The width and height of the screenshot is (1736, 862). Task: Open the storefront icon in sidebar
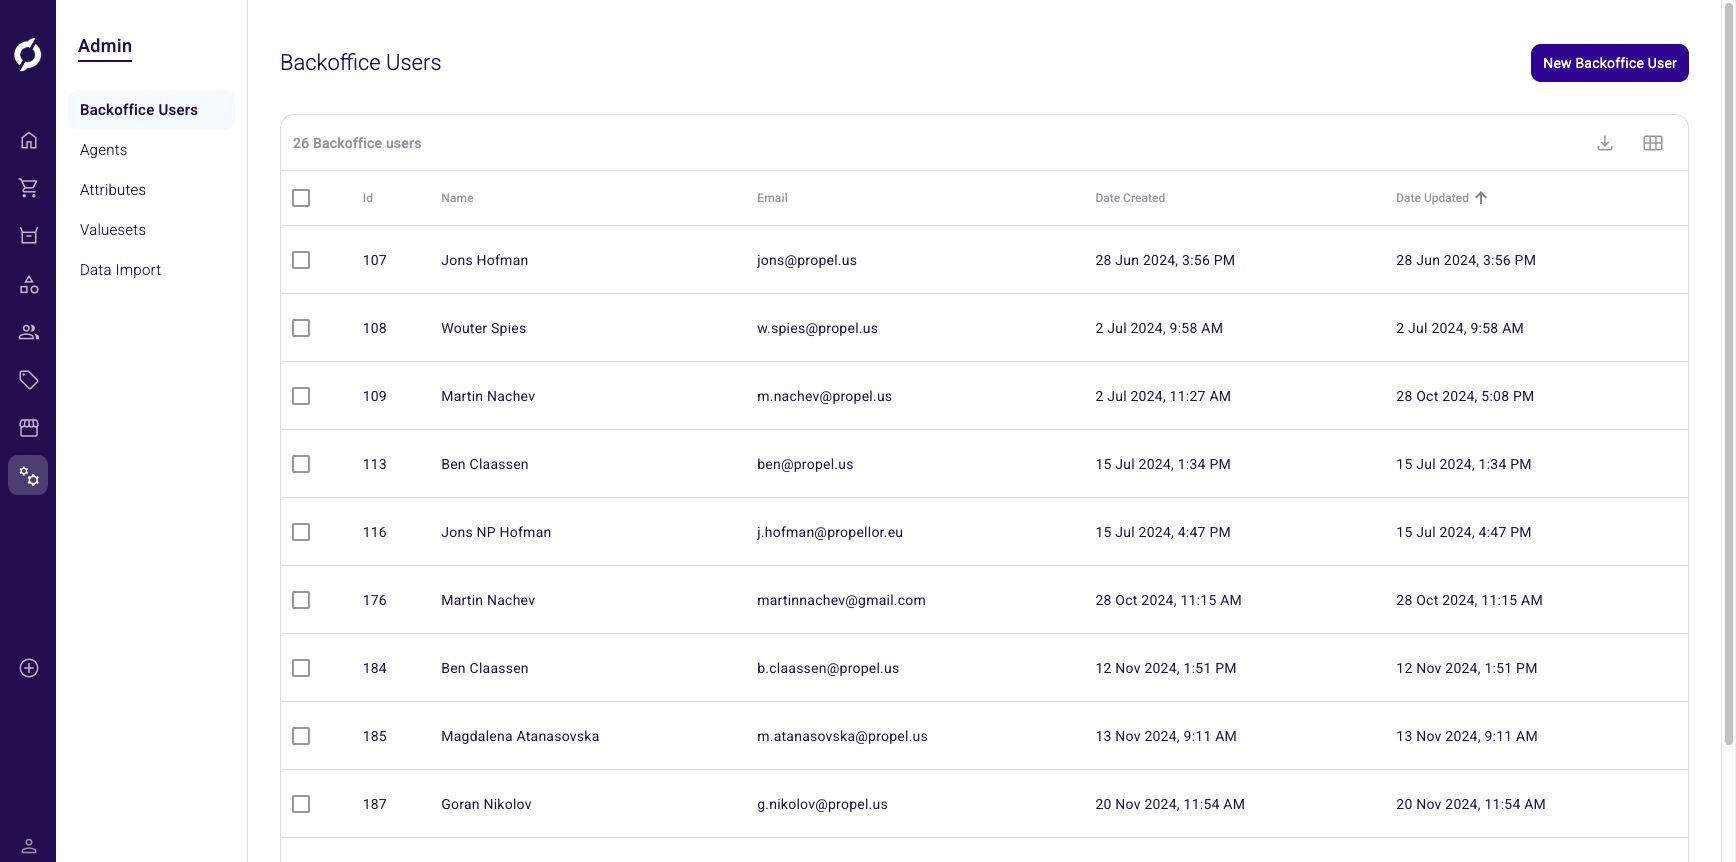29,428
